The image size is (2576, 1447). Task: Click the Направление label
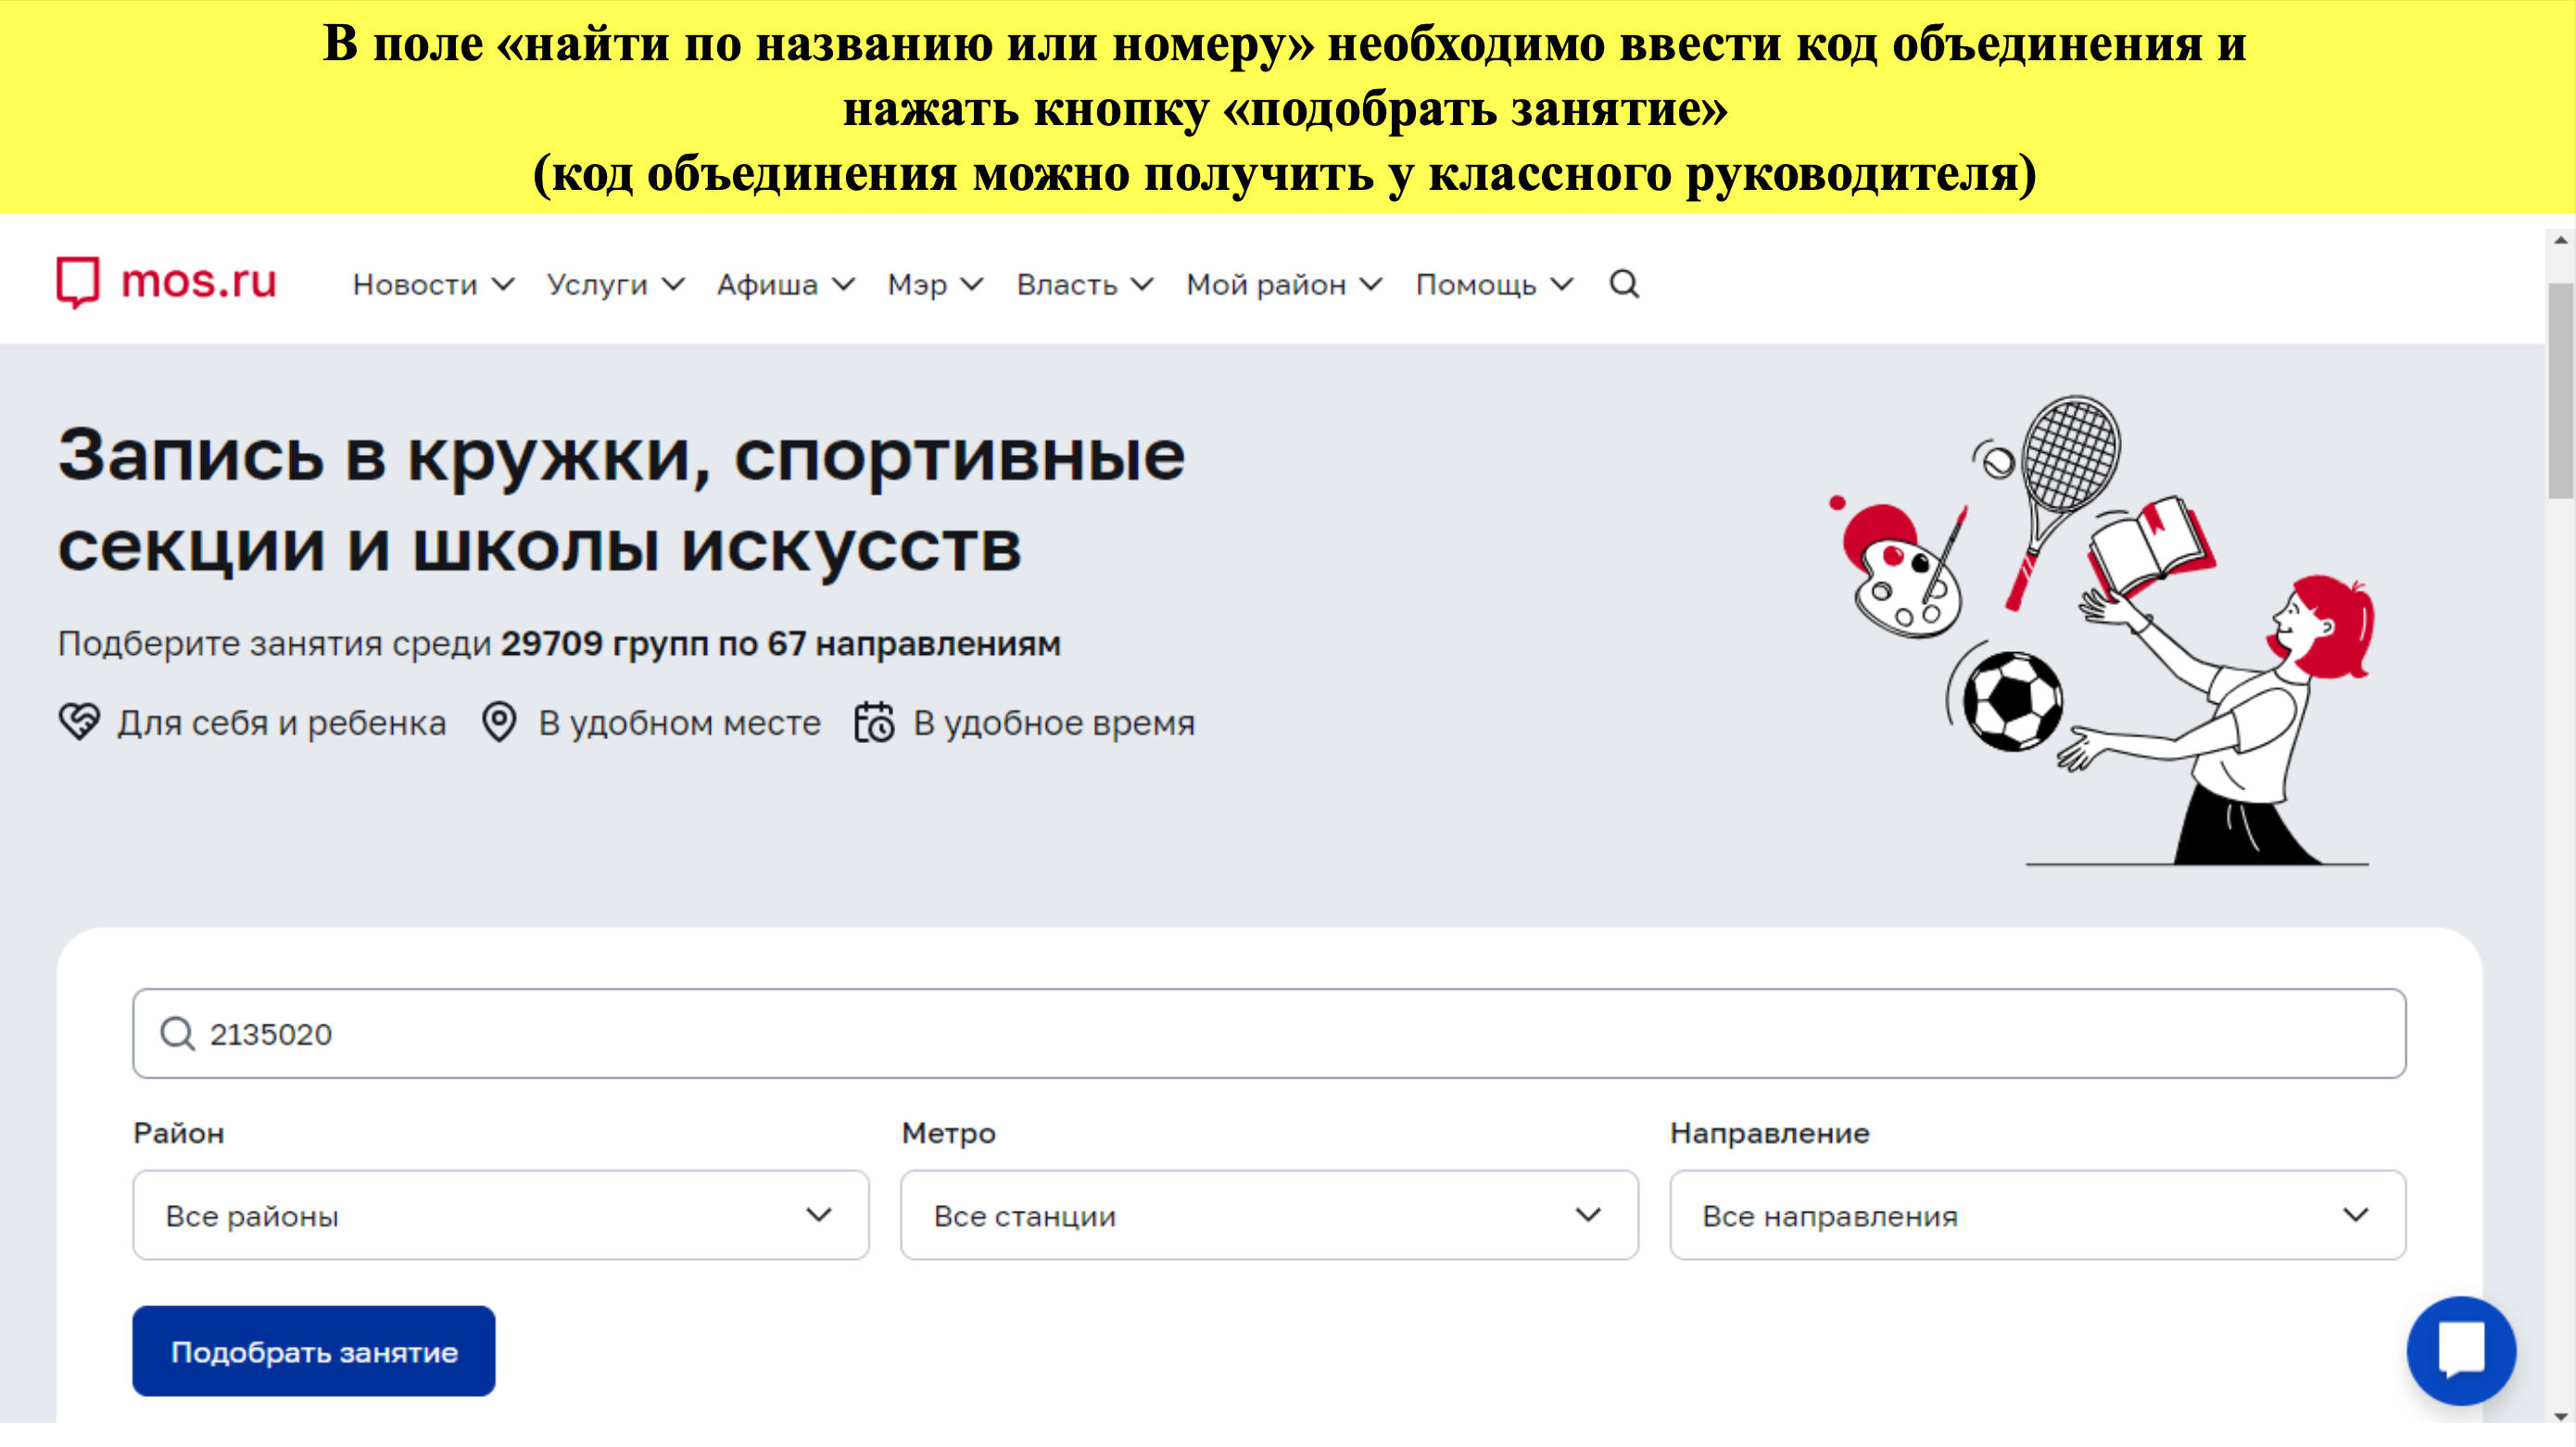click(x=1770, y=1133)
